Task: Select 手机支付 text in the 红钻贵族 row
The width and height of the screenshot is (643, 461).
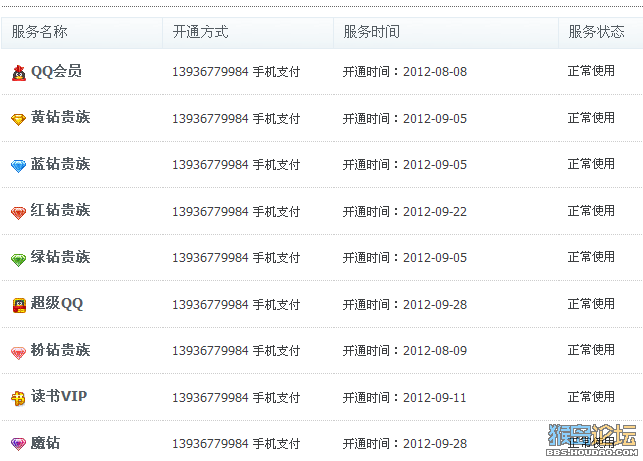Action: (276, 212)
